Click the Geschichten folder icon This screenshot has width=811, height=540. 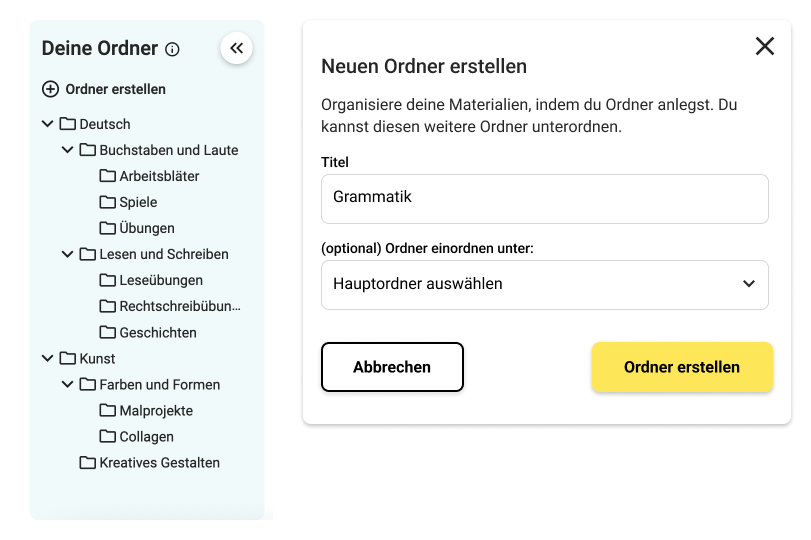[108, 332]
